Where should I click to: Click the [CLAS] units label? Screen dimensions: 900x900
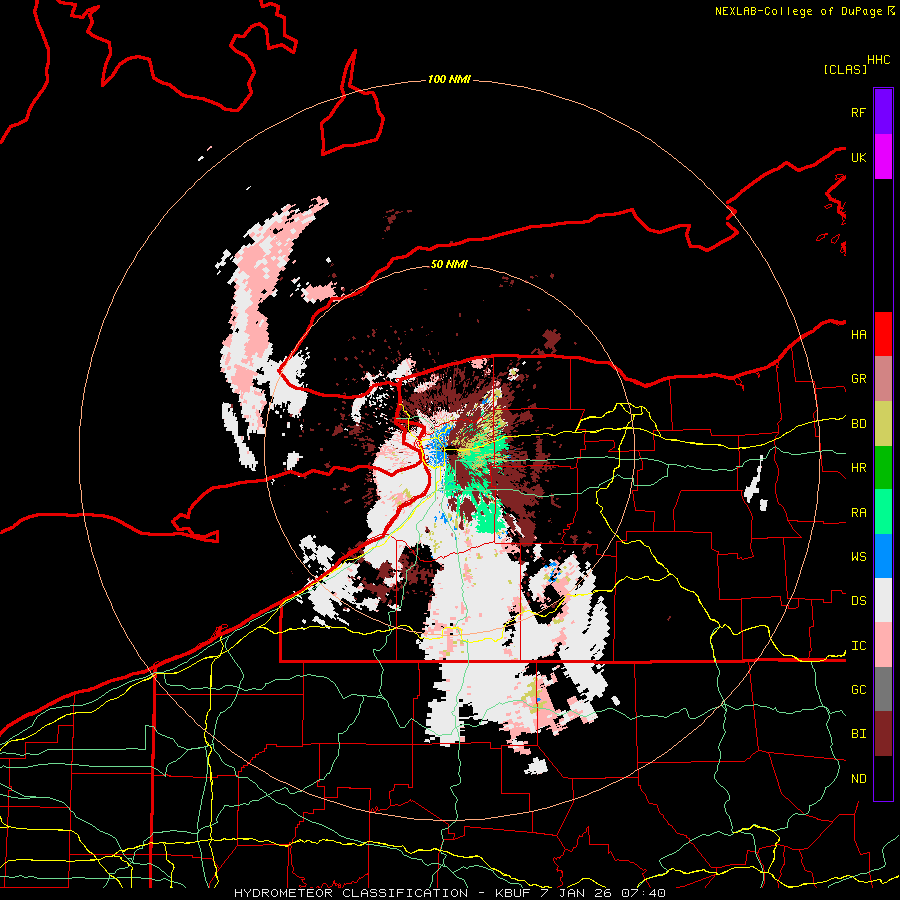click(845, 69)
